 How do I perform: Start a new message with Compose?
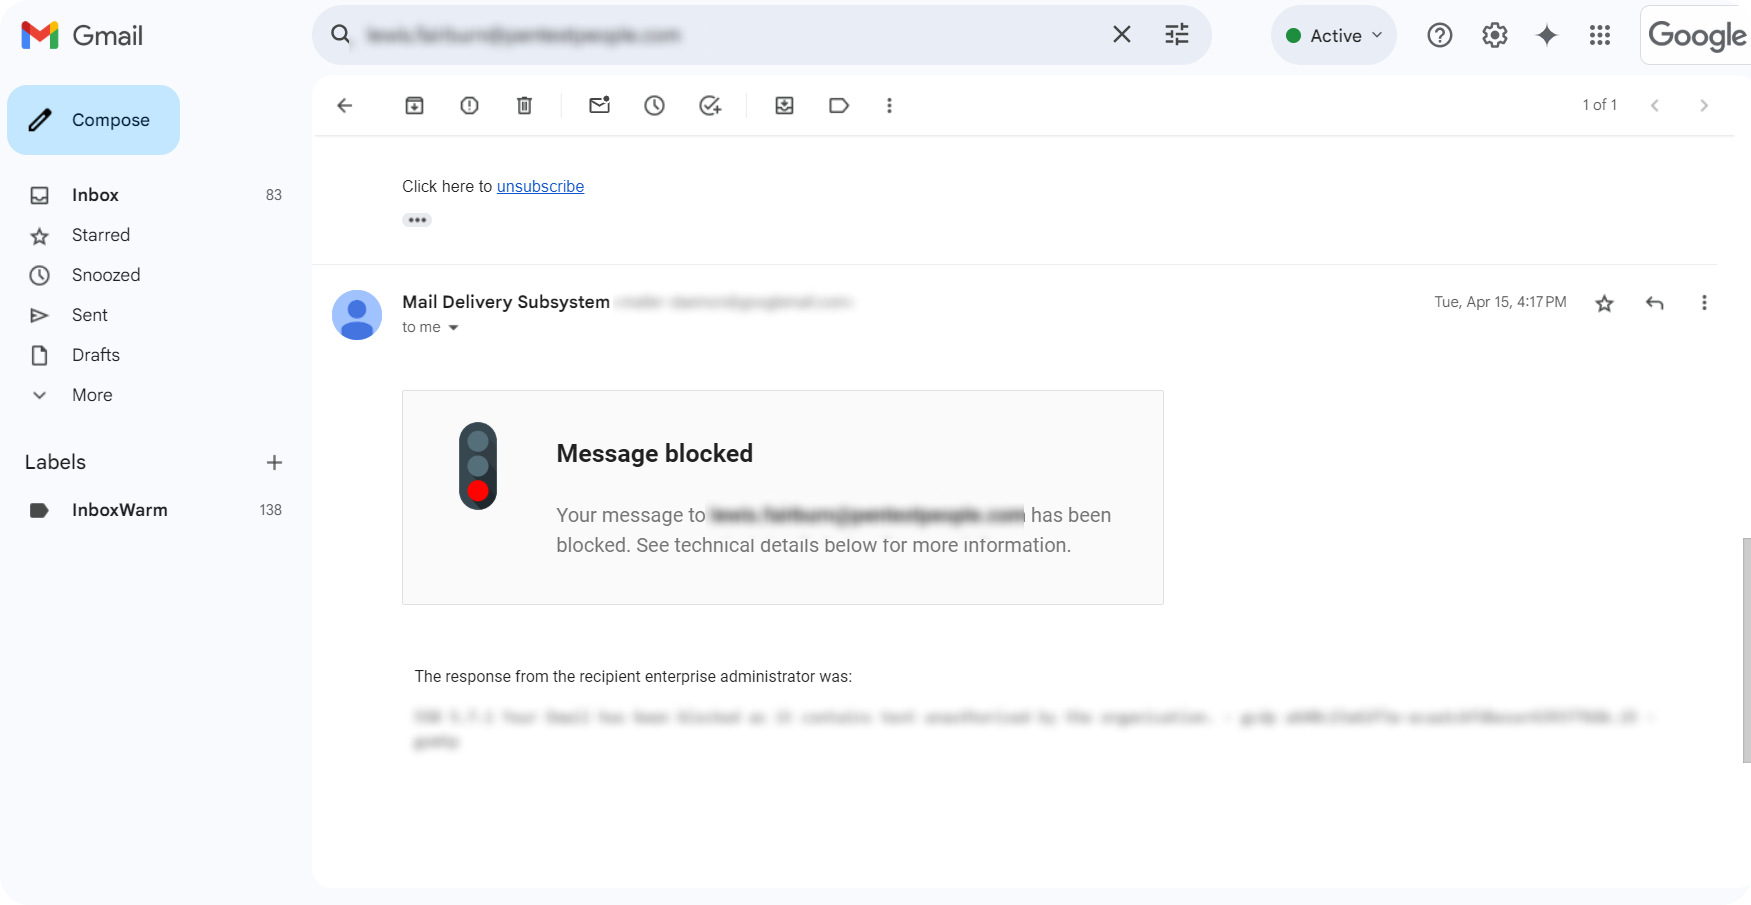pyautogui.click(x=93, y=120)
